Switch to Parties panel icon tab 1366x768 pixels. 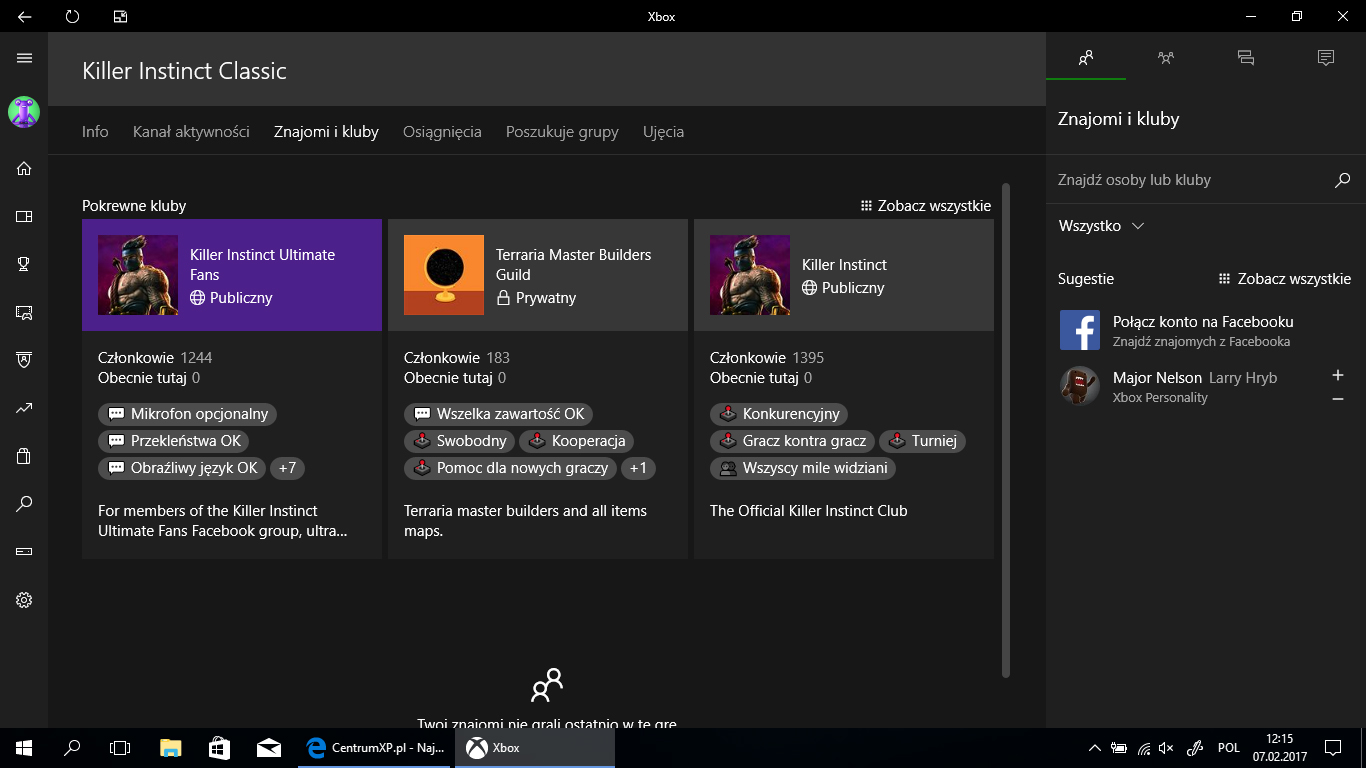coord(1166,58)
